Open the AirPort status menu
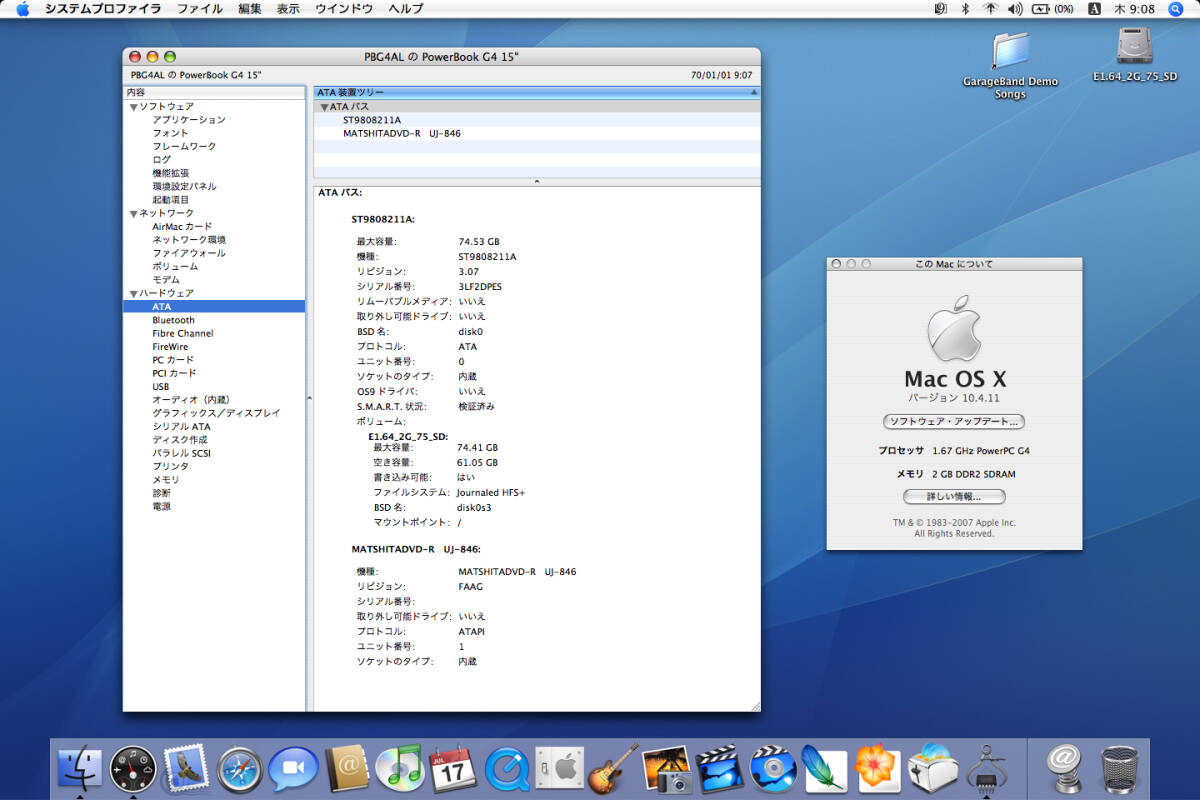The height and width of the screenshot is (800, 1200). pyautogui.click(x=991, y=9)
